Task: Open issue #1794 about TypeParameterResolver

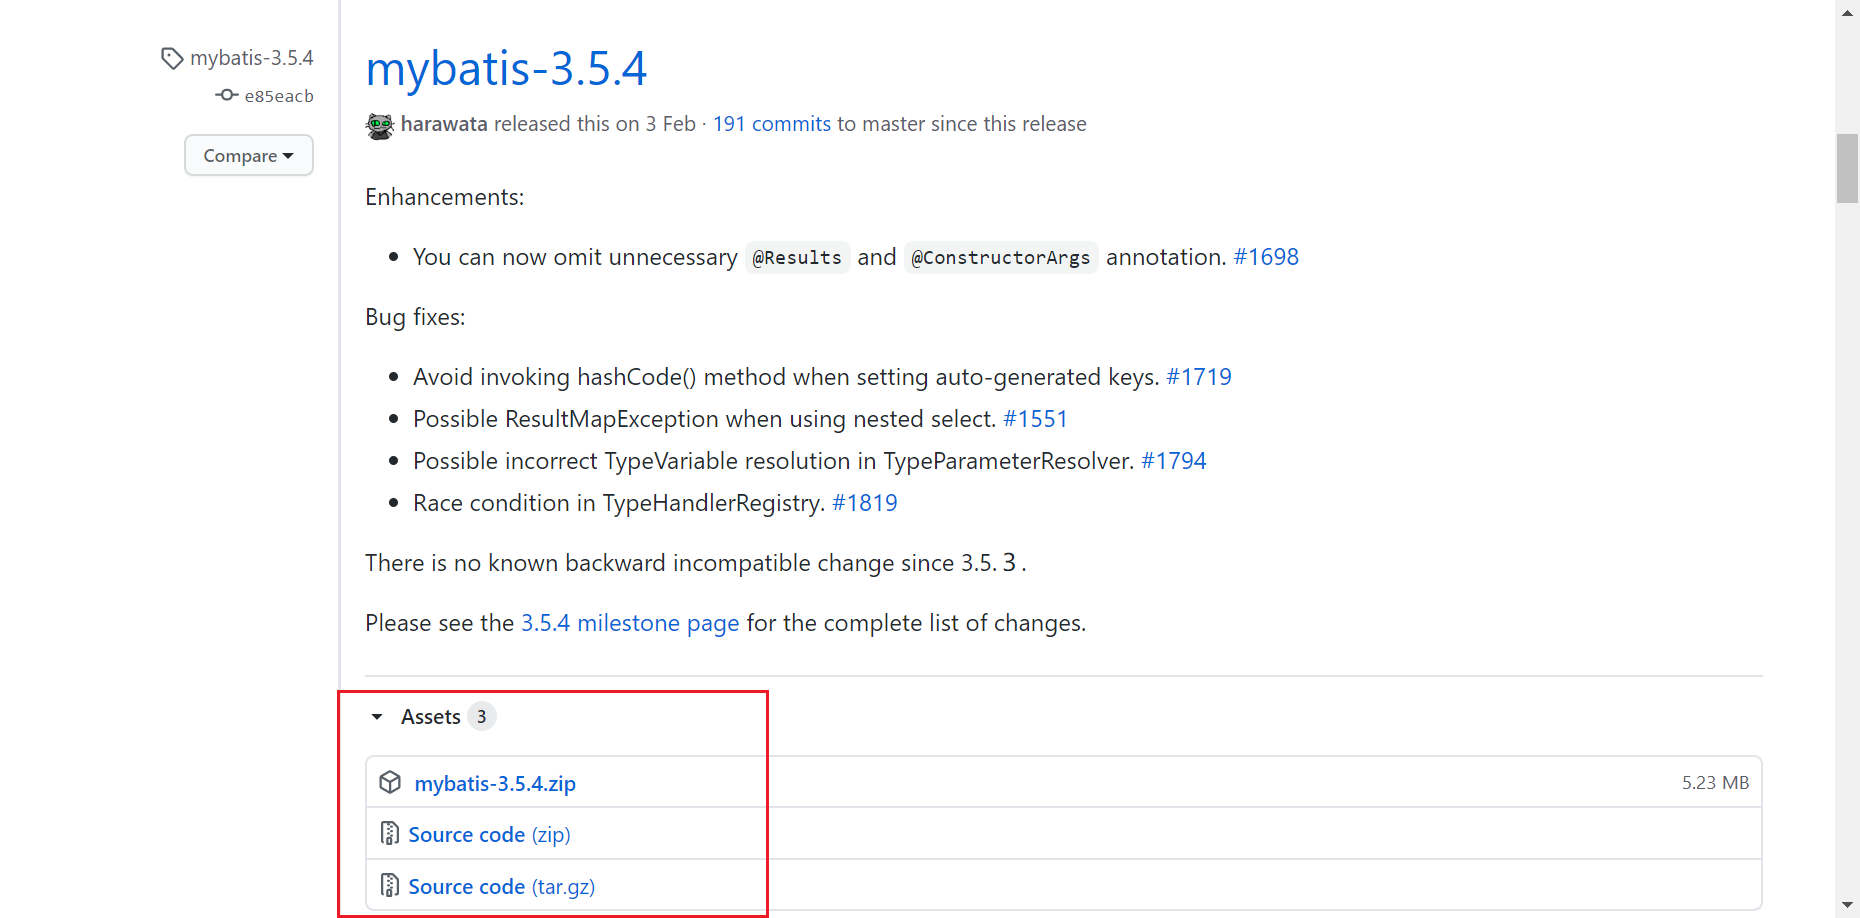Action: coord(1173,461)
